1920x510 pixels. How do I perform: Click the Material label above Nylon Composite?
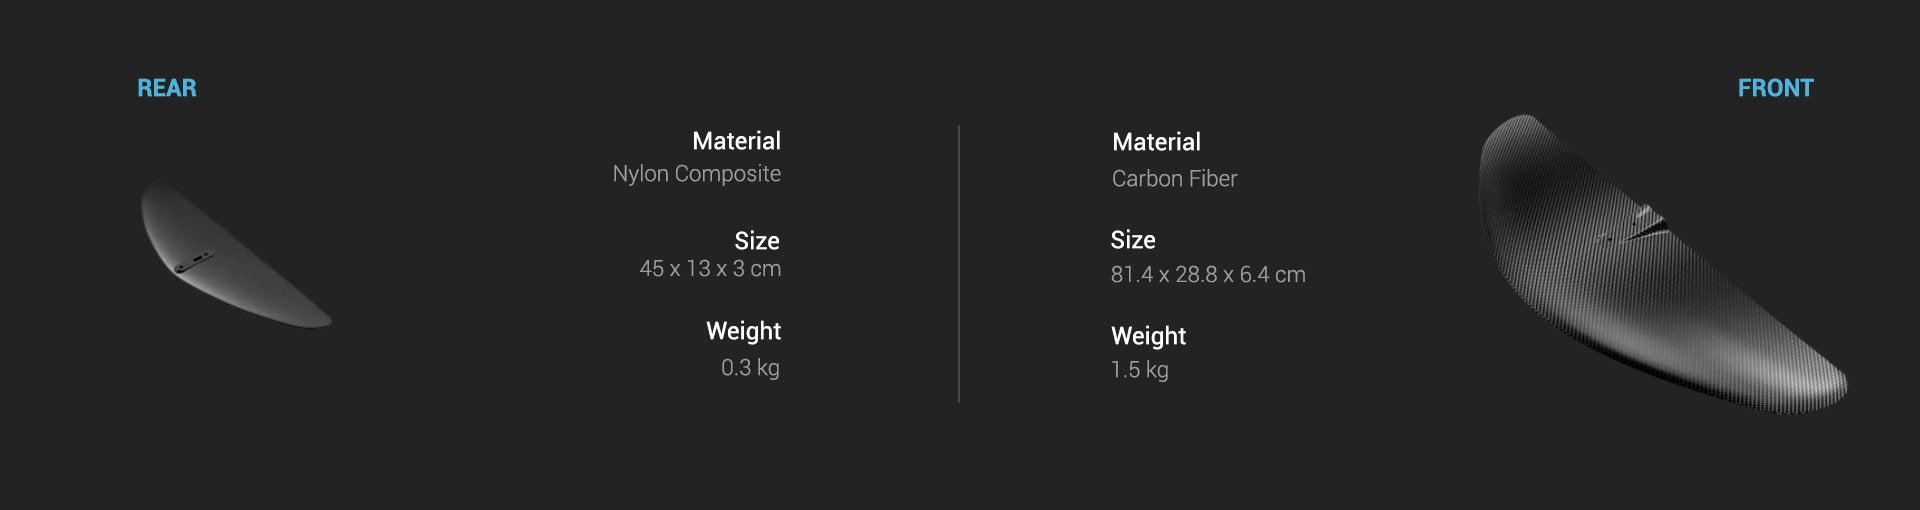coord(736,141)
